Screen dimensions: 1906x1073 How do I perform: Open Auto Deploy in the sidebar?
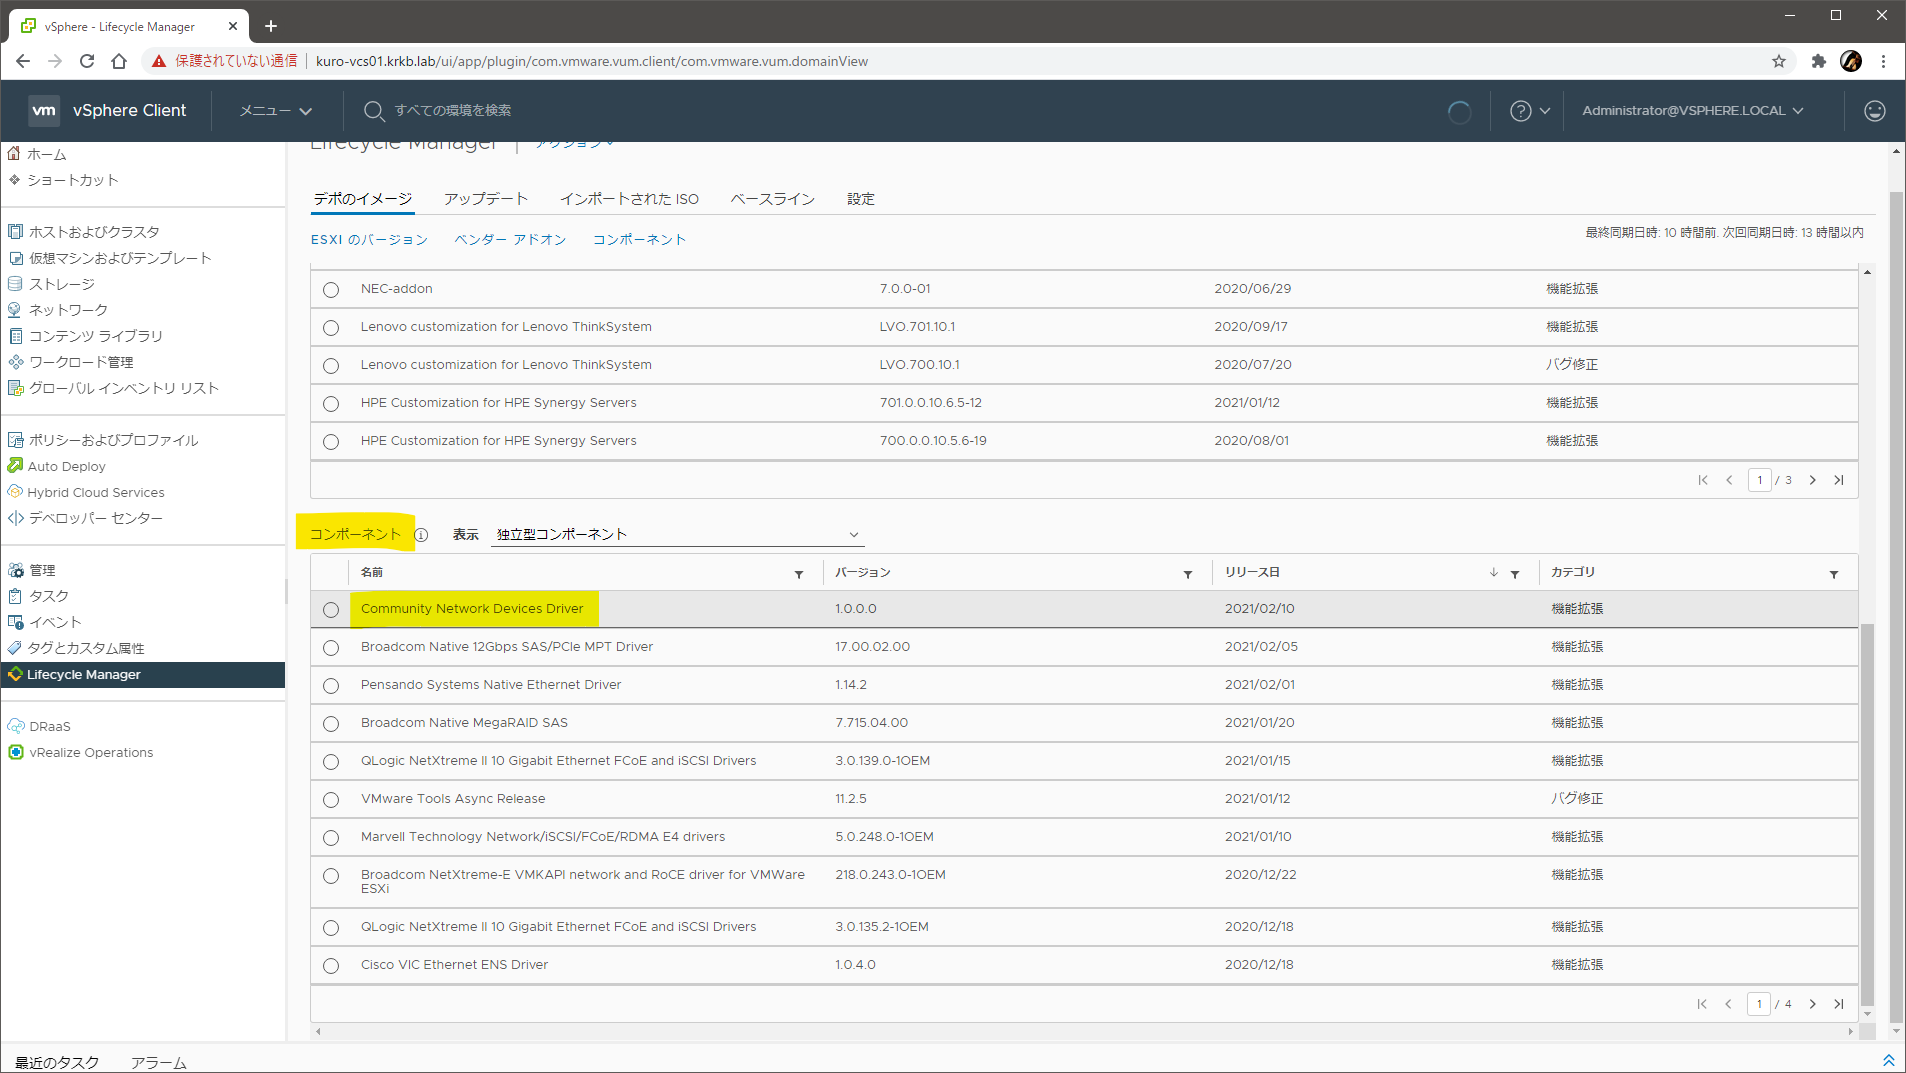[x=66, y=466]
